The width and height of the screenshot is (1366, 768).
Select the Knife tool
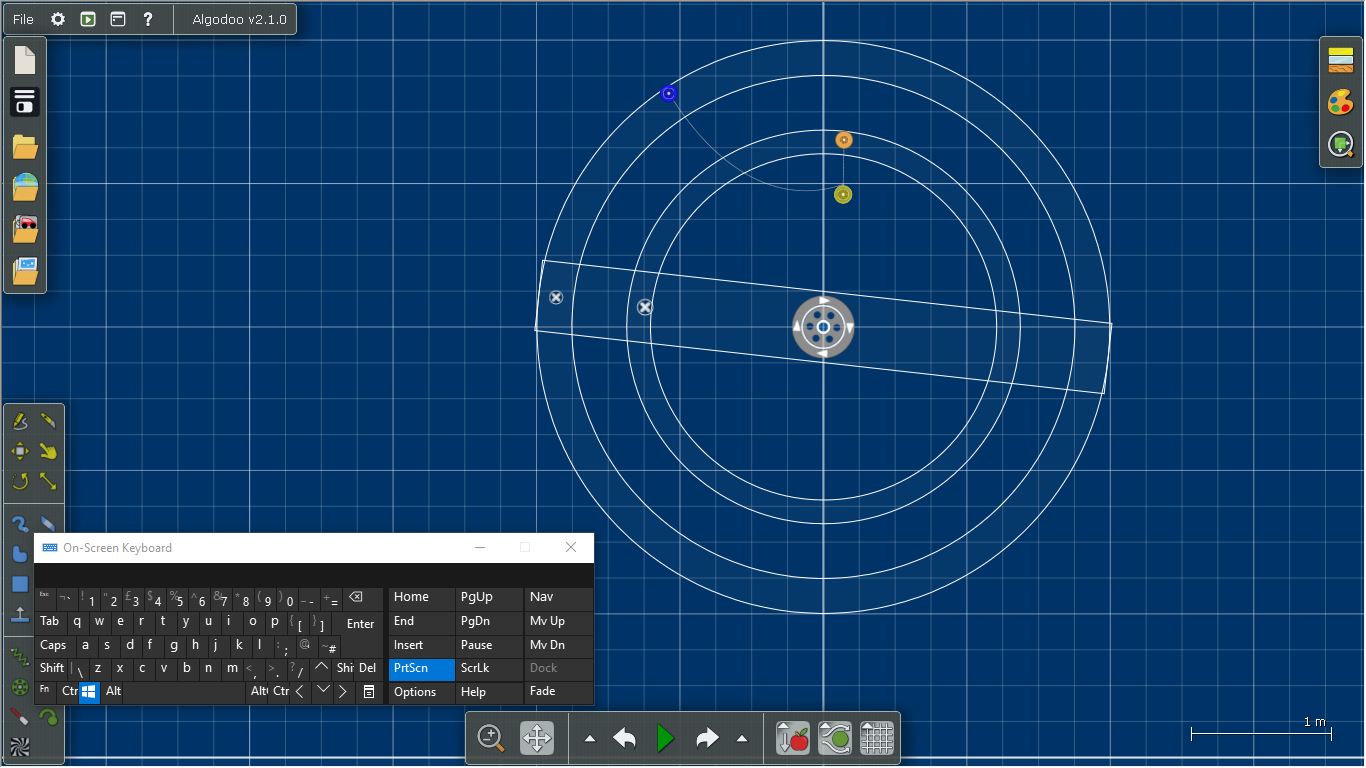tap(48, 421)
